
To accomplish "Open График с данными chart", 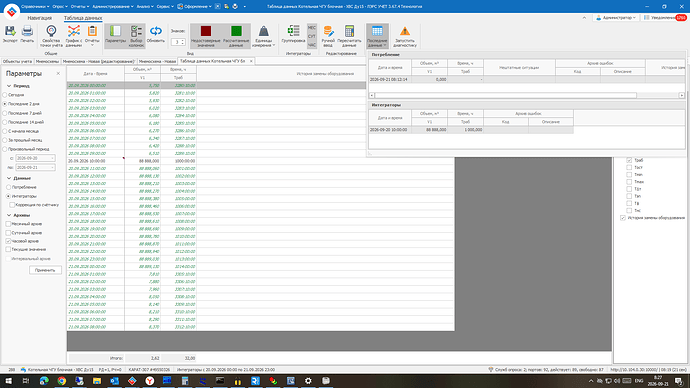I will (x=73, y=36).
